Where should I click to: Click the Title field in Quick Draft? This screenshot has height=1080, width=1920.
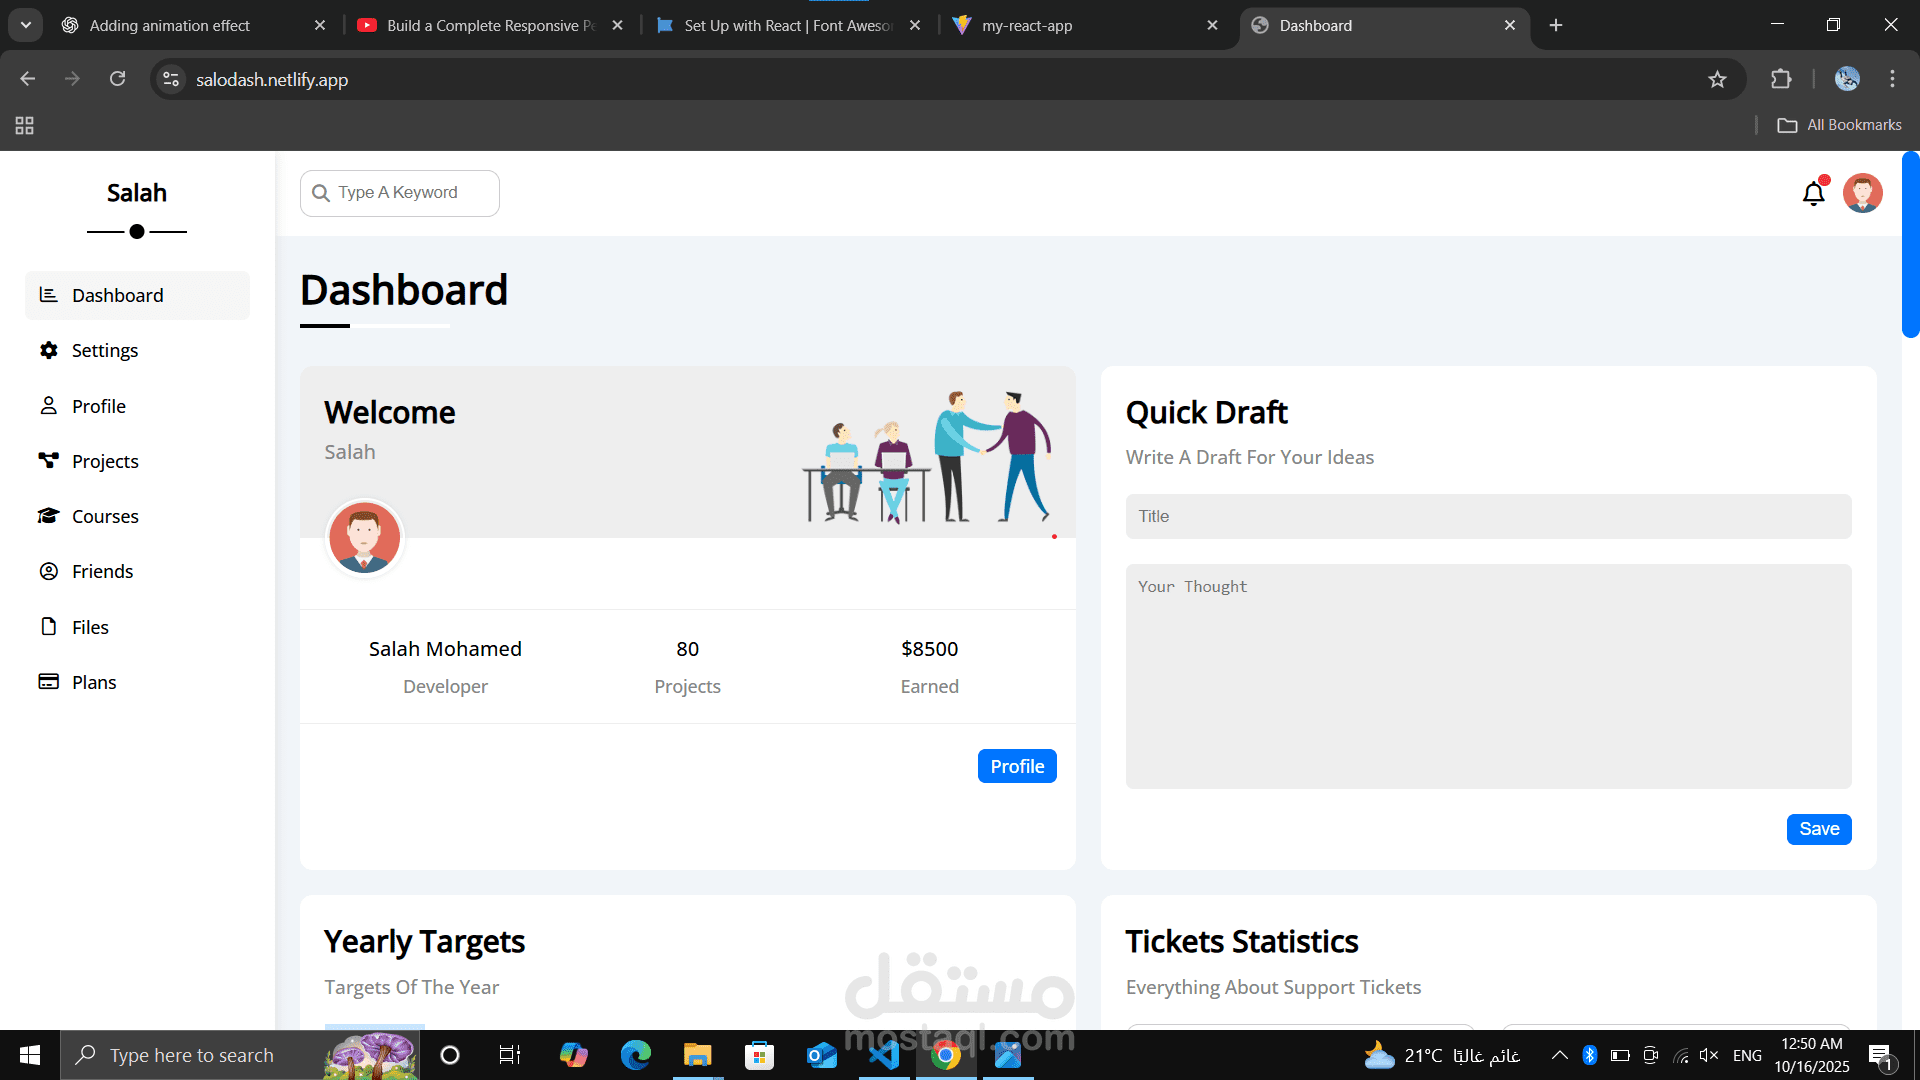(x=1487, y=516)
